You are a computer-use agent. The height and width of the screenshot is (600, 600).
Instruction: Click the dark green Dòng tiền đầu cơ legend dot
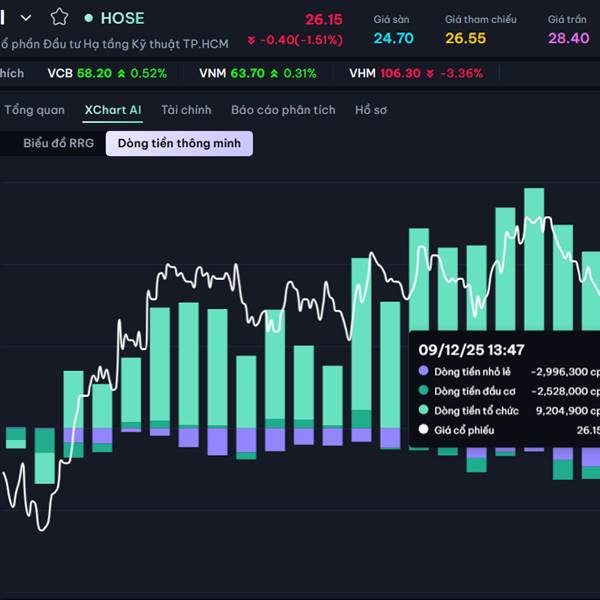[x=422, y=391]
